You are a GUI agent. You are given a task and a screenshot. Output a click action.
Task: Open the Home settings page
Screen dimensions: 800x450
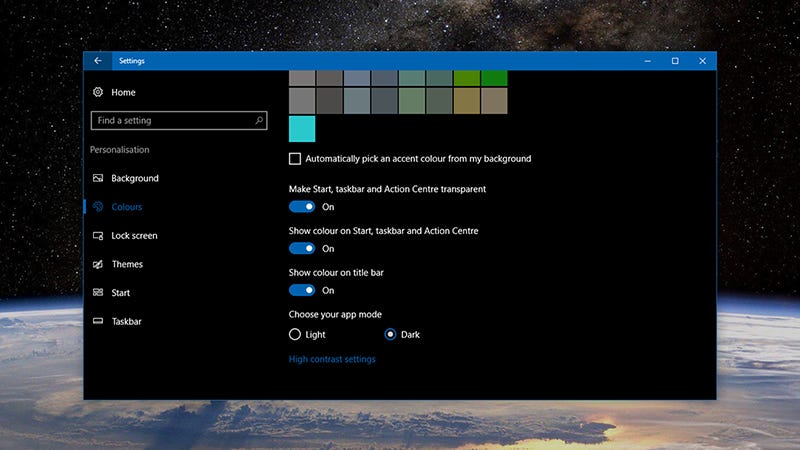123,92
